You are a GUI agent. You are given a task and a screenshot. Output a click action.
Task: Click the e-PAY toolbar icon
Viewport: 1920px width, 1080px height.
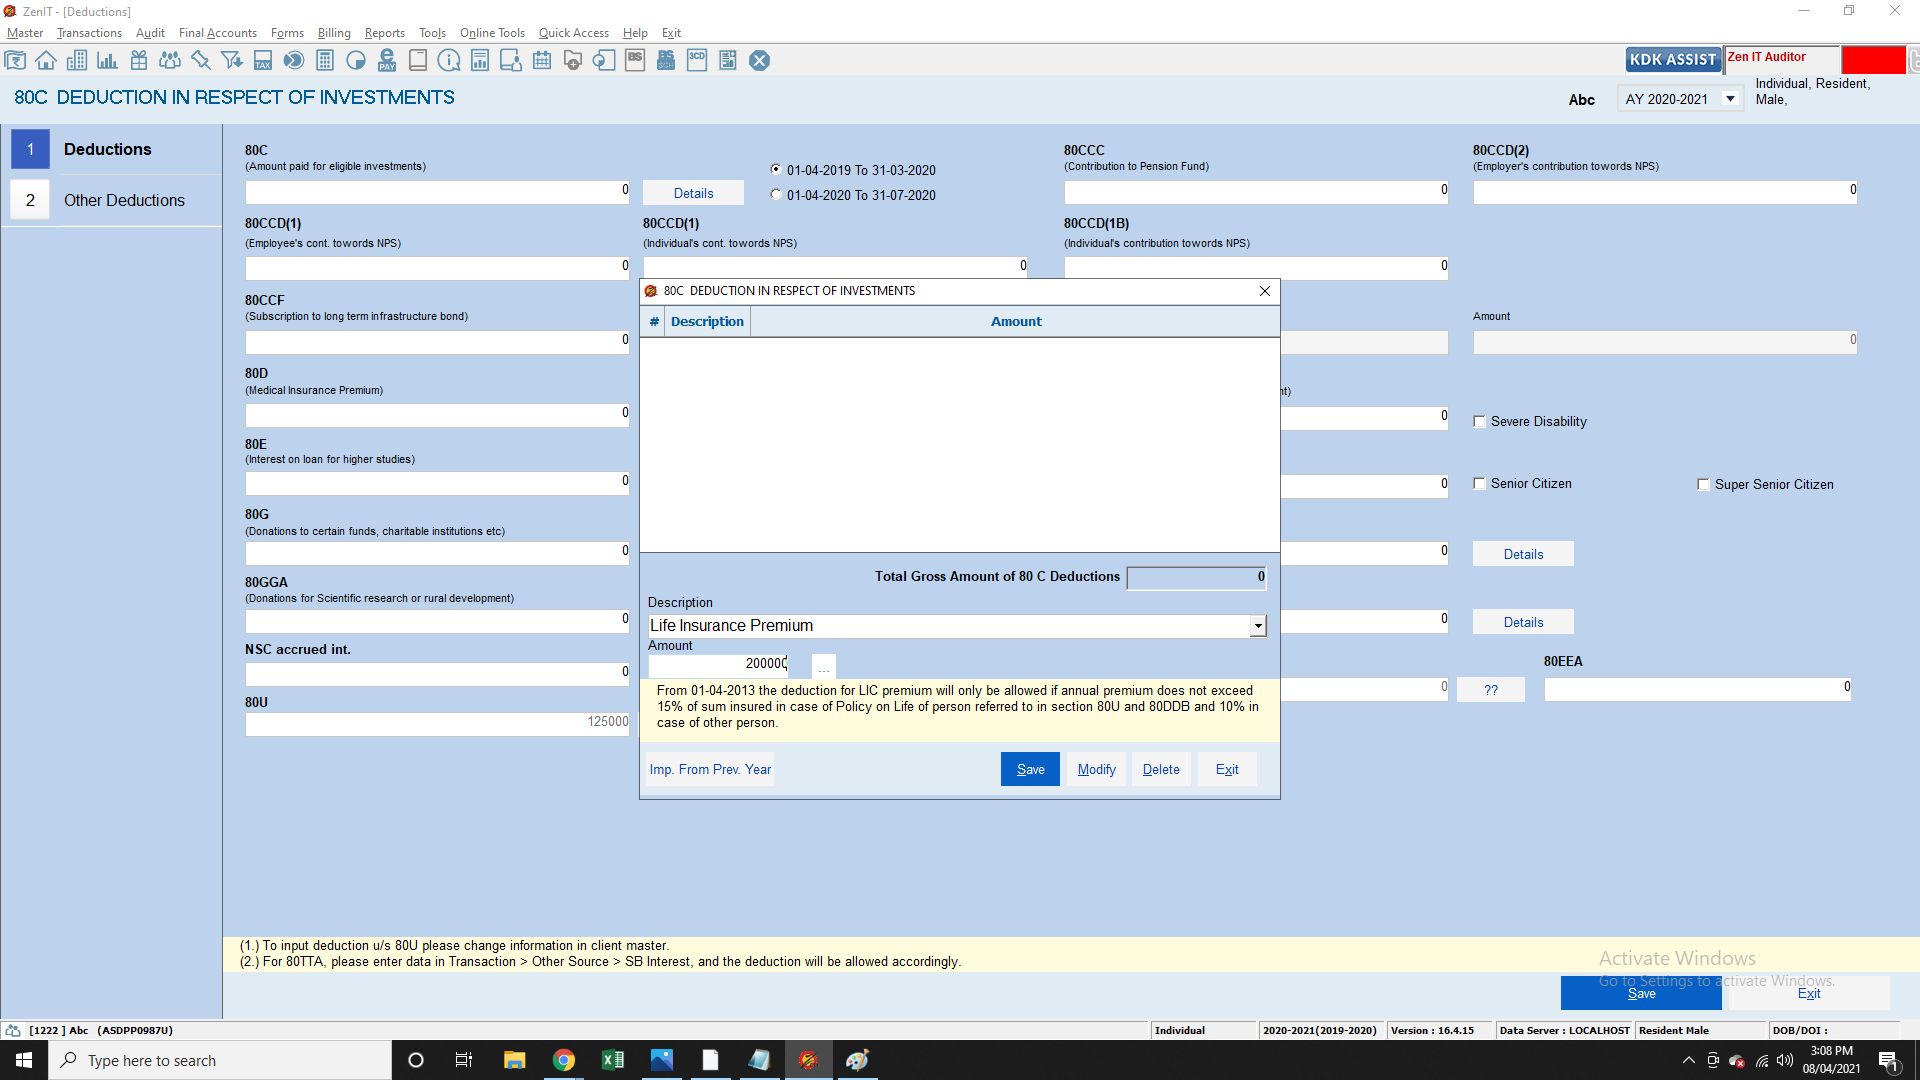click(387, 61)
